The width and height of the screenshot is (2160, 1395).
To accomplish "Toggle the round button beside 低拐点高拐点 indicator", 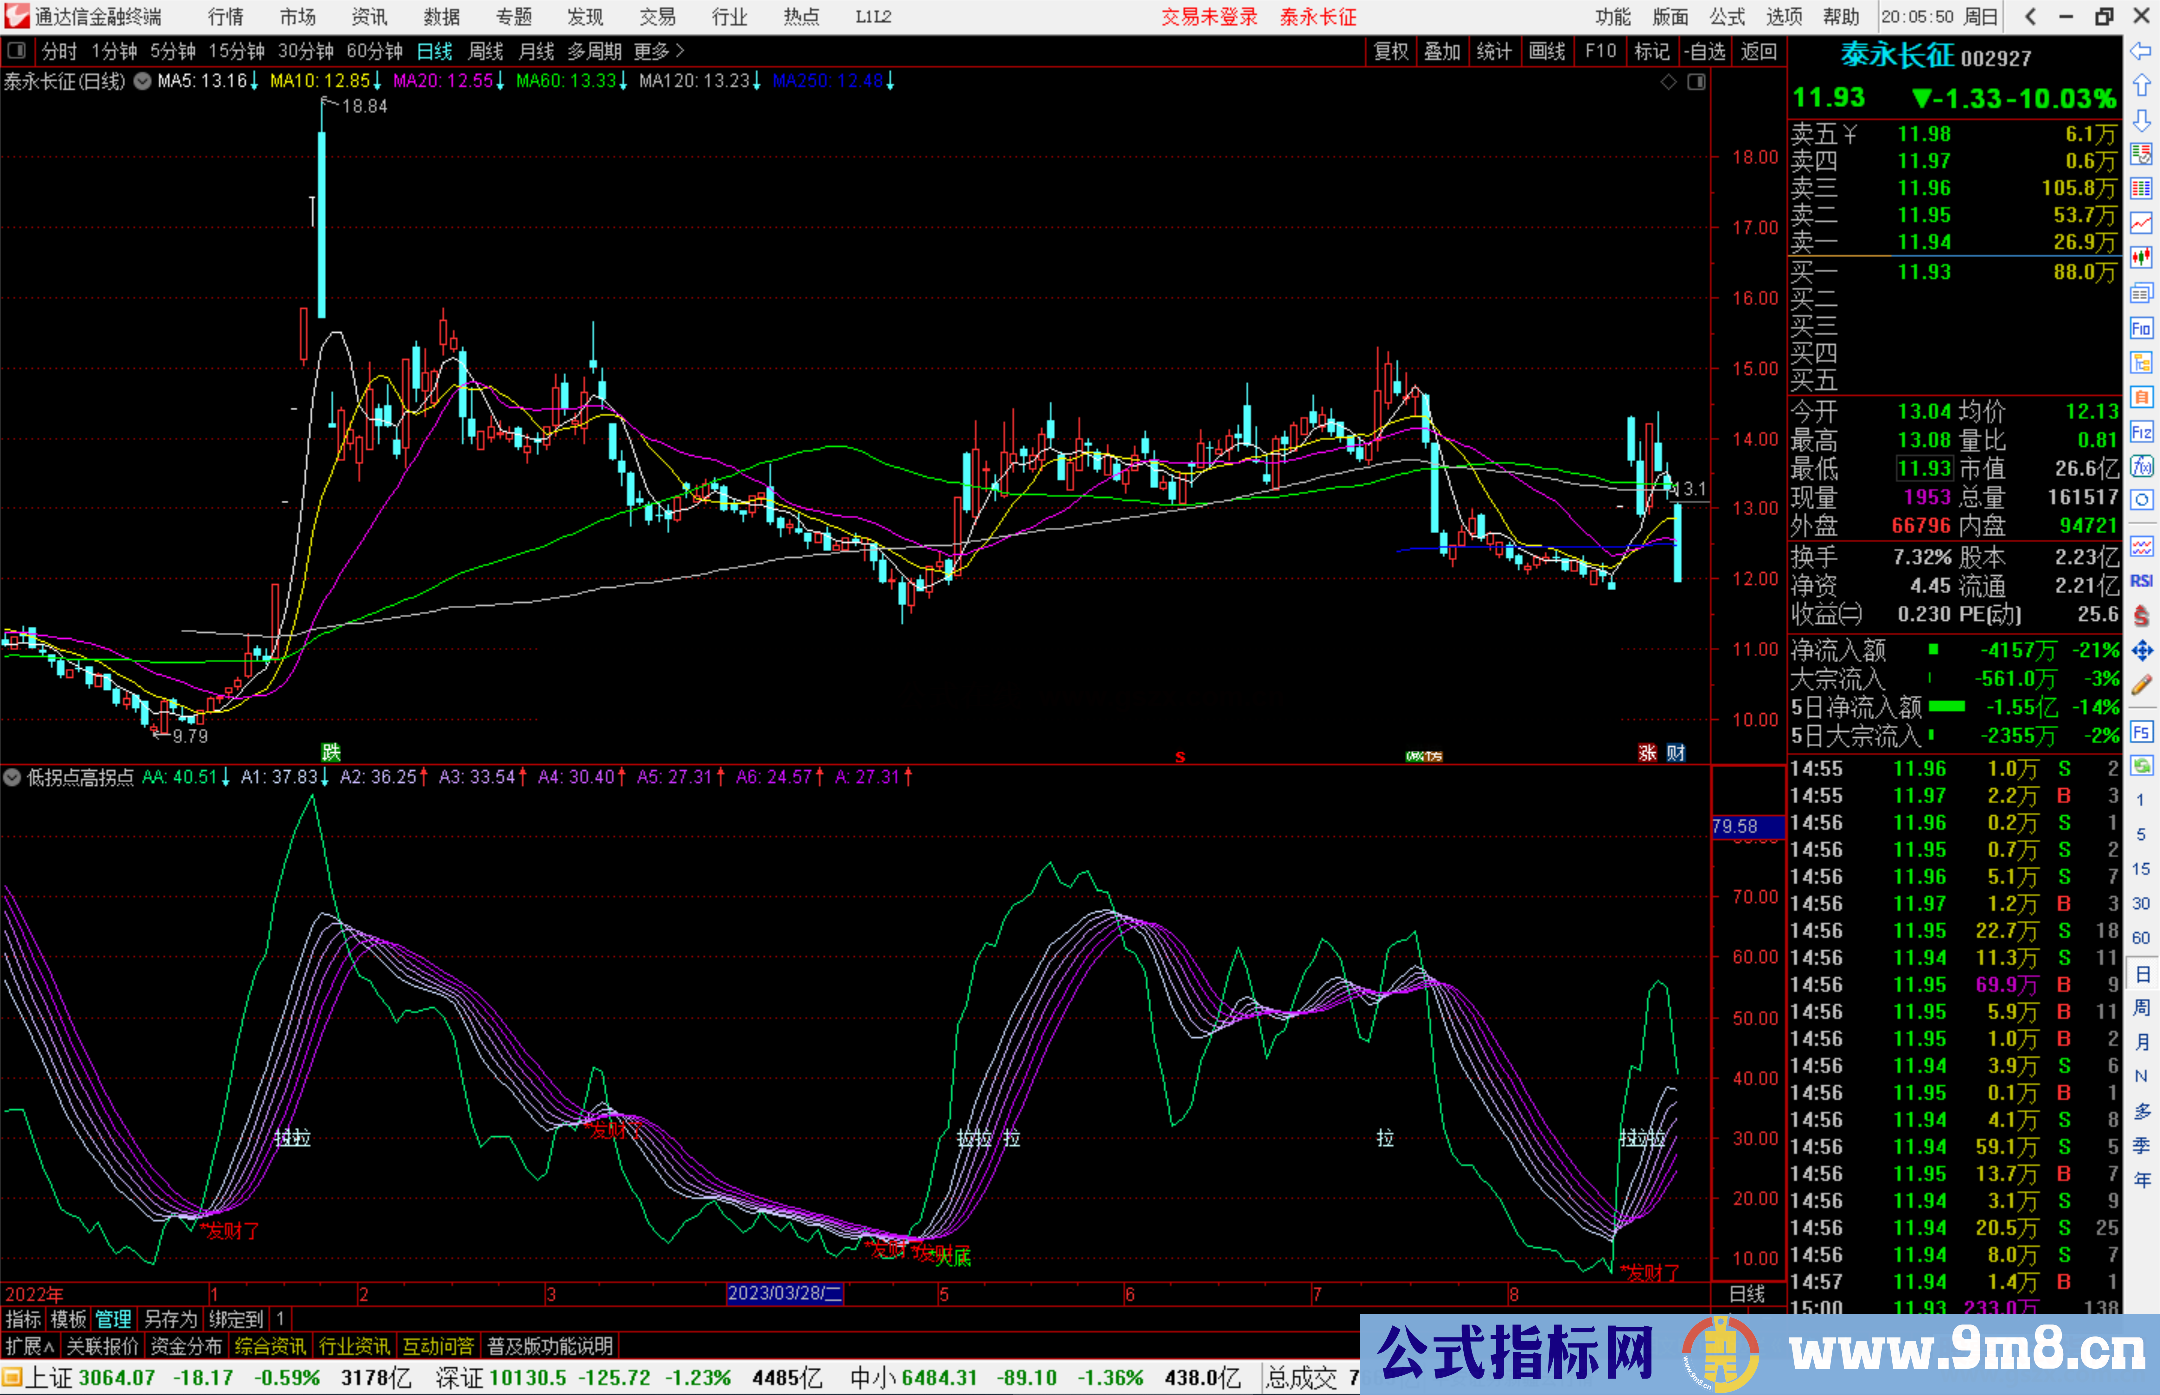I will pos(13,777).
